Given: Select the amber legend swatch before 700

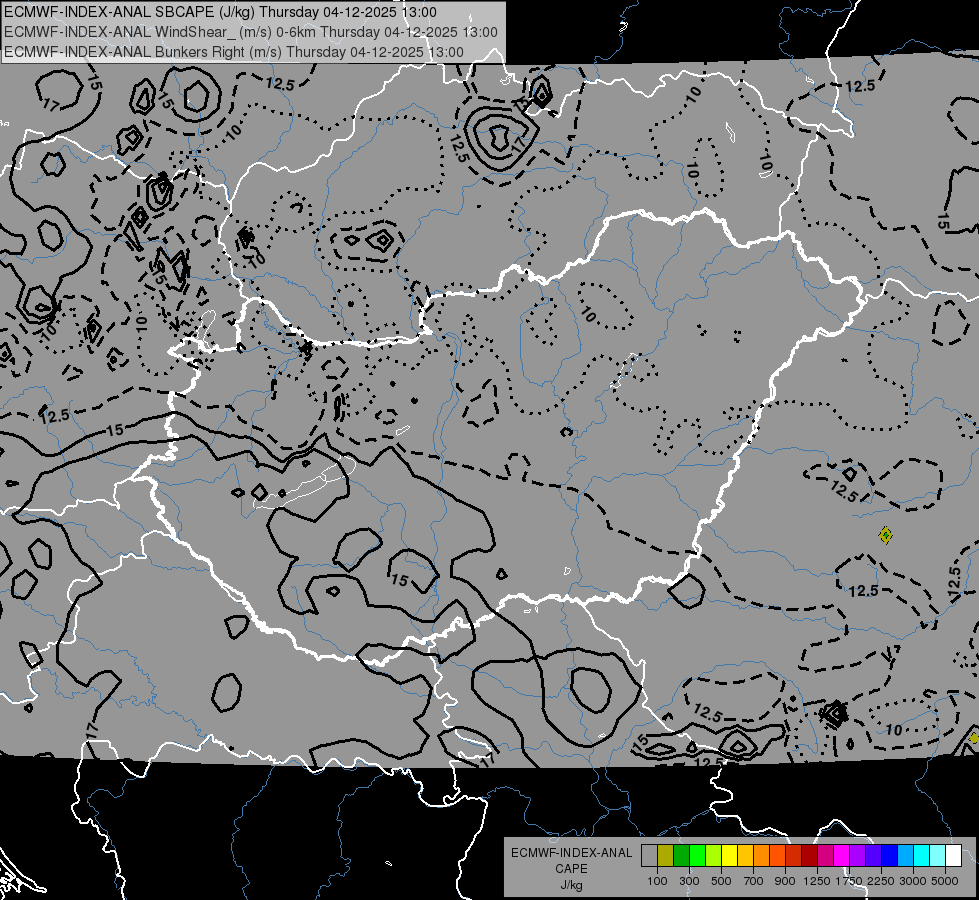Looking at the screenshot, I should point(745,856).
